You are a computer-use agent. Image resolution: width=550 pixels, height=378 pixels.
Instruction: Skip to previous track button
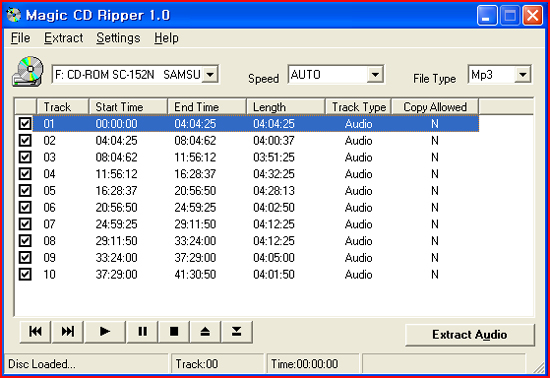tap(35, 331)
